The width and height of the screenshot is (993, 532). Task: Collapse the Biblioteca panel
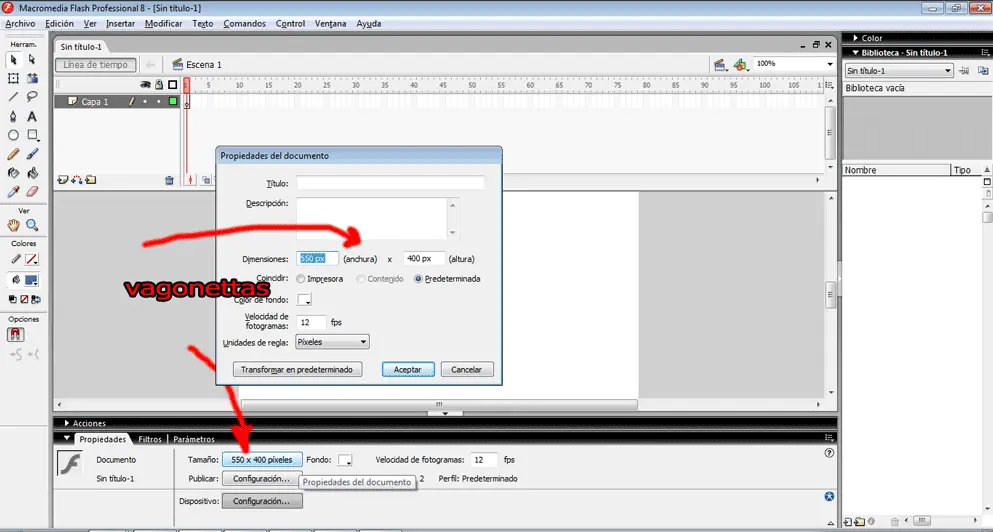tap(856, 53)
